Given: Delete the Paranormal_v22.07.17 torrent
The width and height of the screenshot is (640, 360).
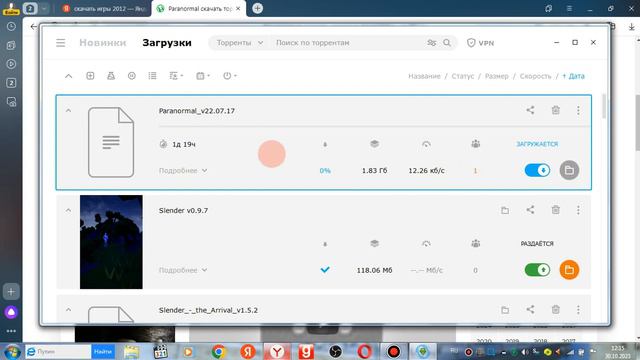Looking at the screenshot, I should 556,110.
